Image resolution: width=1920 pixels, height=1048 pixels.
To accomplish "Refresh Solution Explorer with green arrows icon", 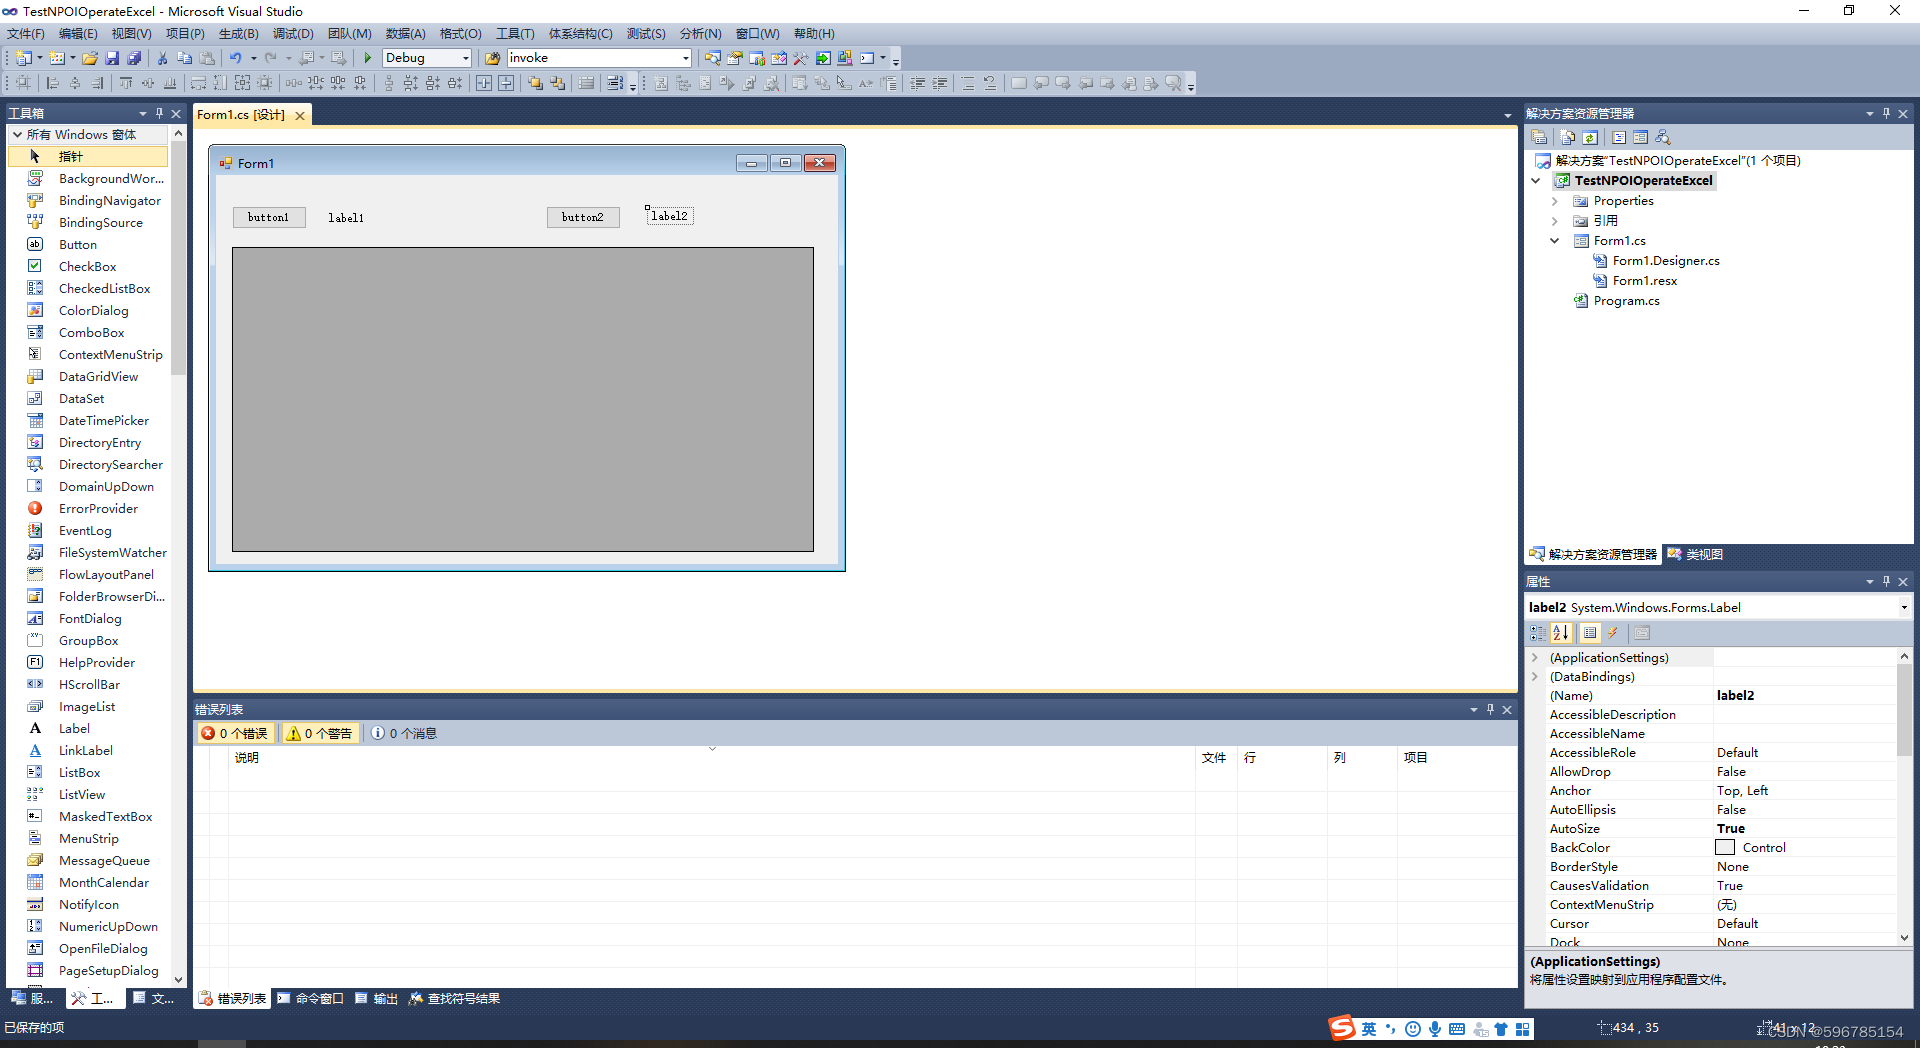I will click(x=1590, y=137).
